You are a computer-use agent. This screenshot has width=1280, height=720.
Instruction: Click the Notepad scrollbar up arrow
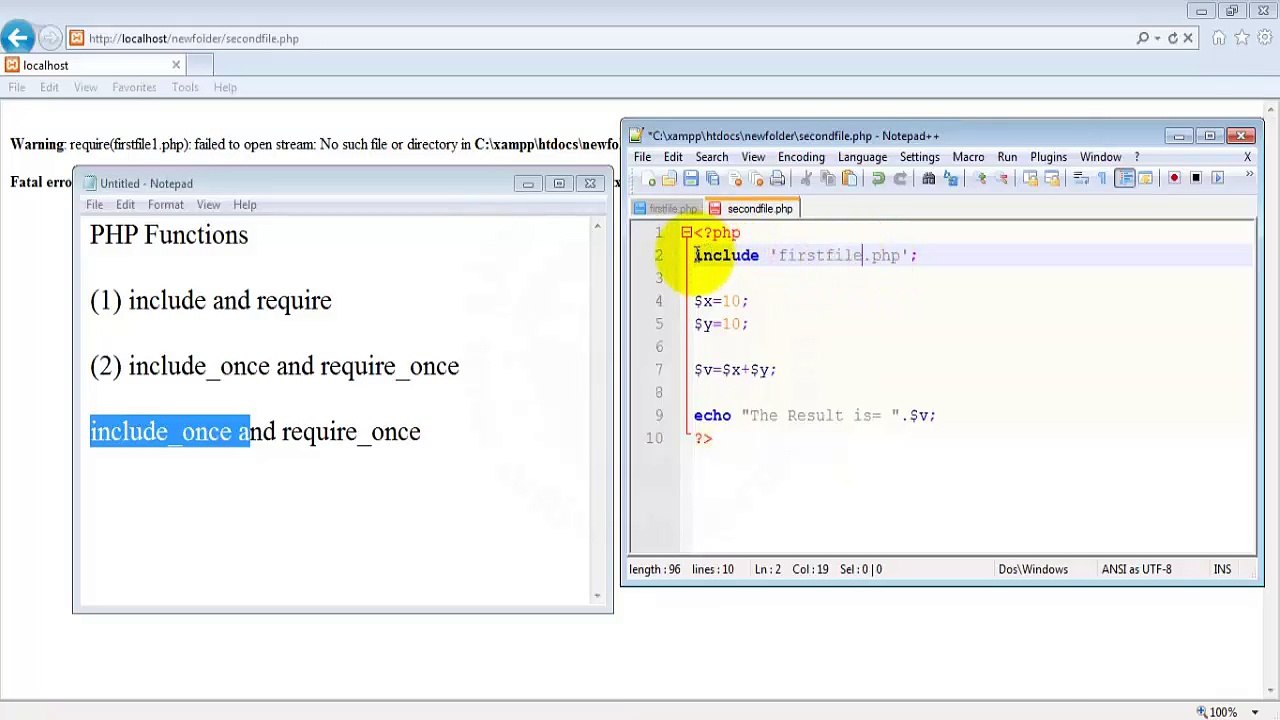[x=597, y=227]
